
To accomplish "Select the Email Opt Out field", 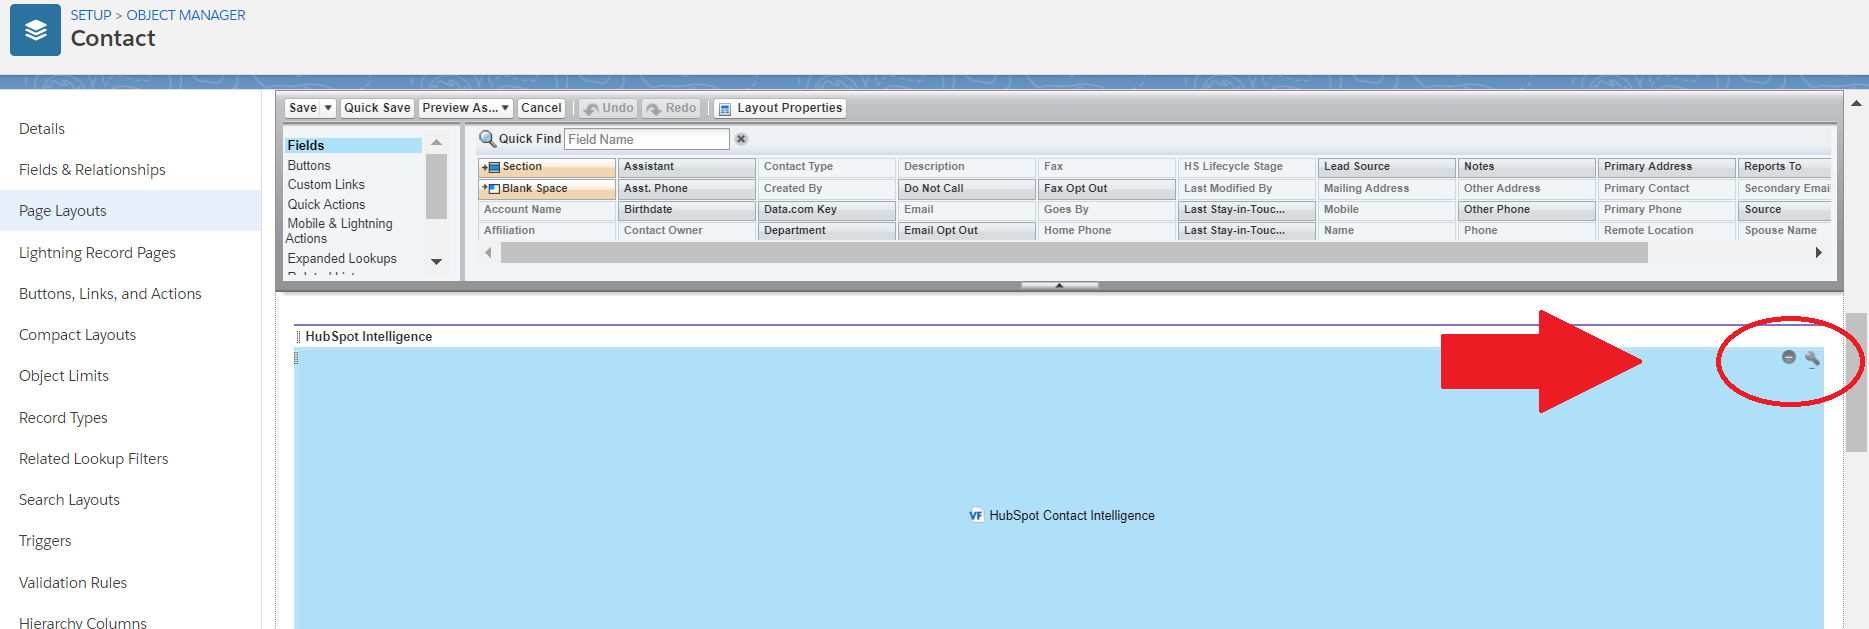I will (x=967, y=230).
